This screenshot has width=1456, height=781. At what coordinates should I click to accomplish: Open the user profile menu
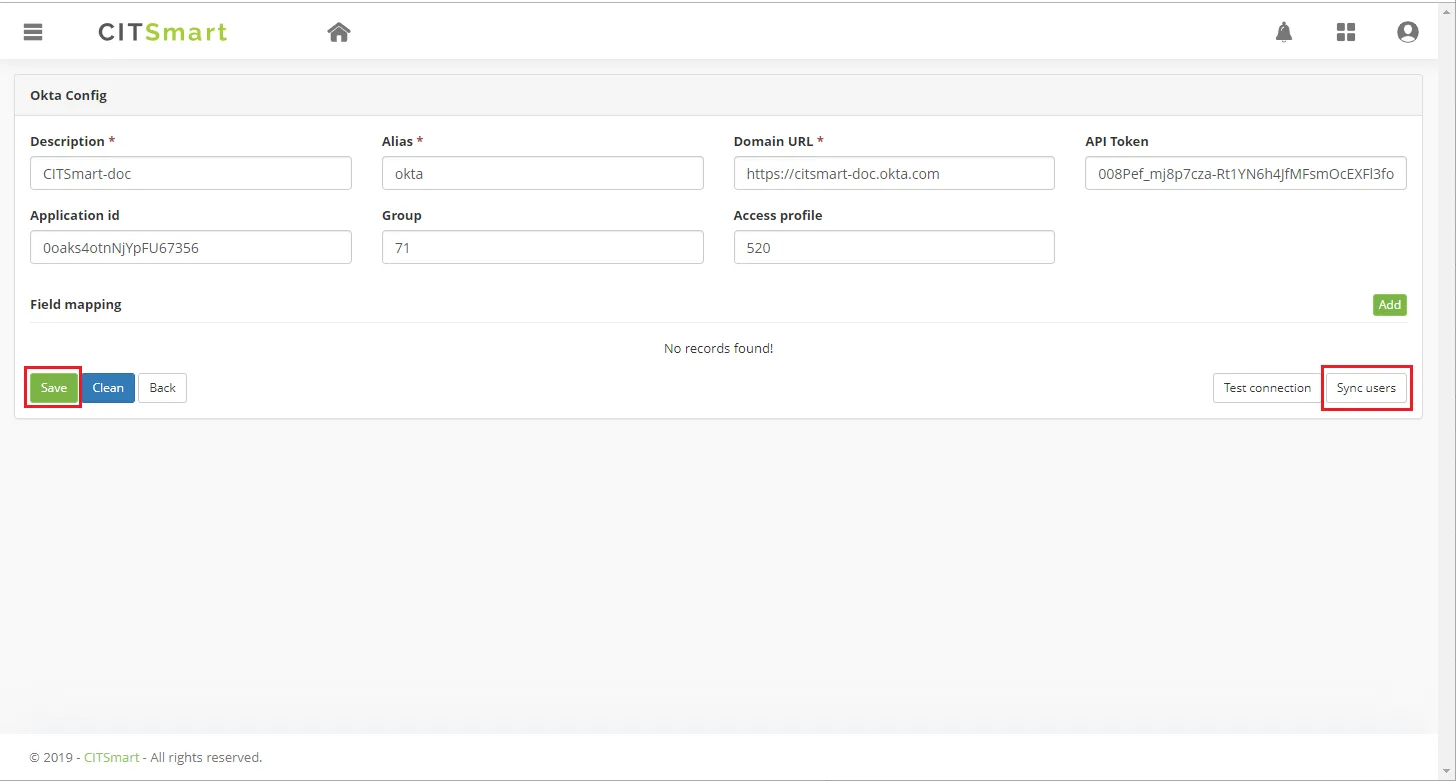[x=1407, y=32]
